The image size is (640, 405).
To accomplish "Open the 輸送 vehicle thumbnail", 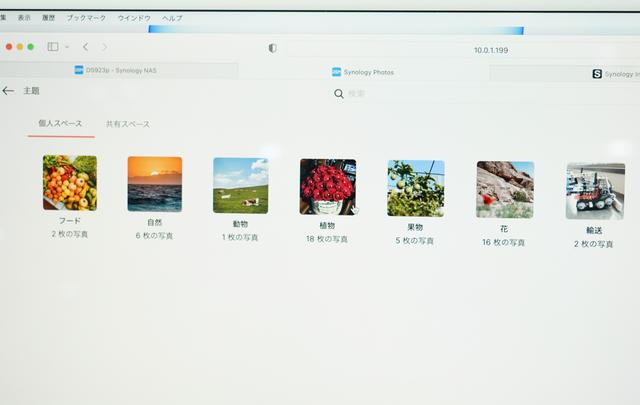I will click(x=596, y=191).
